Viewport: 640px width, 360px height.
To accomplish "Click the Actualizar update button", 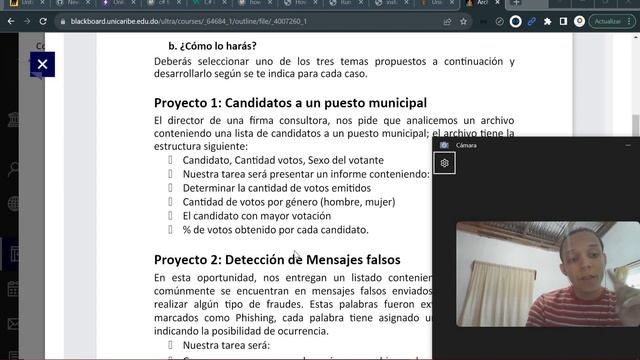I will tap(607, 21).
